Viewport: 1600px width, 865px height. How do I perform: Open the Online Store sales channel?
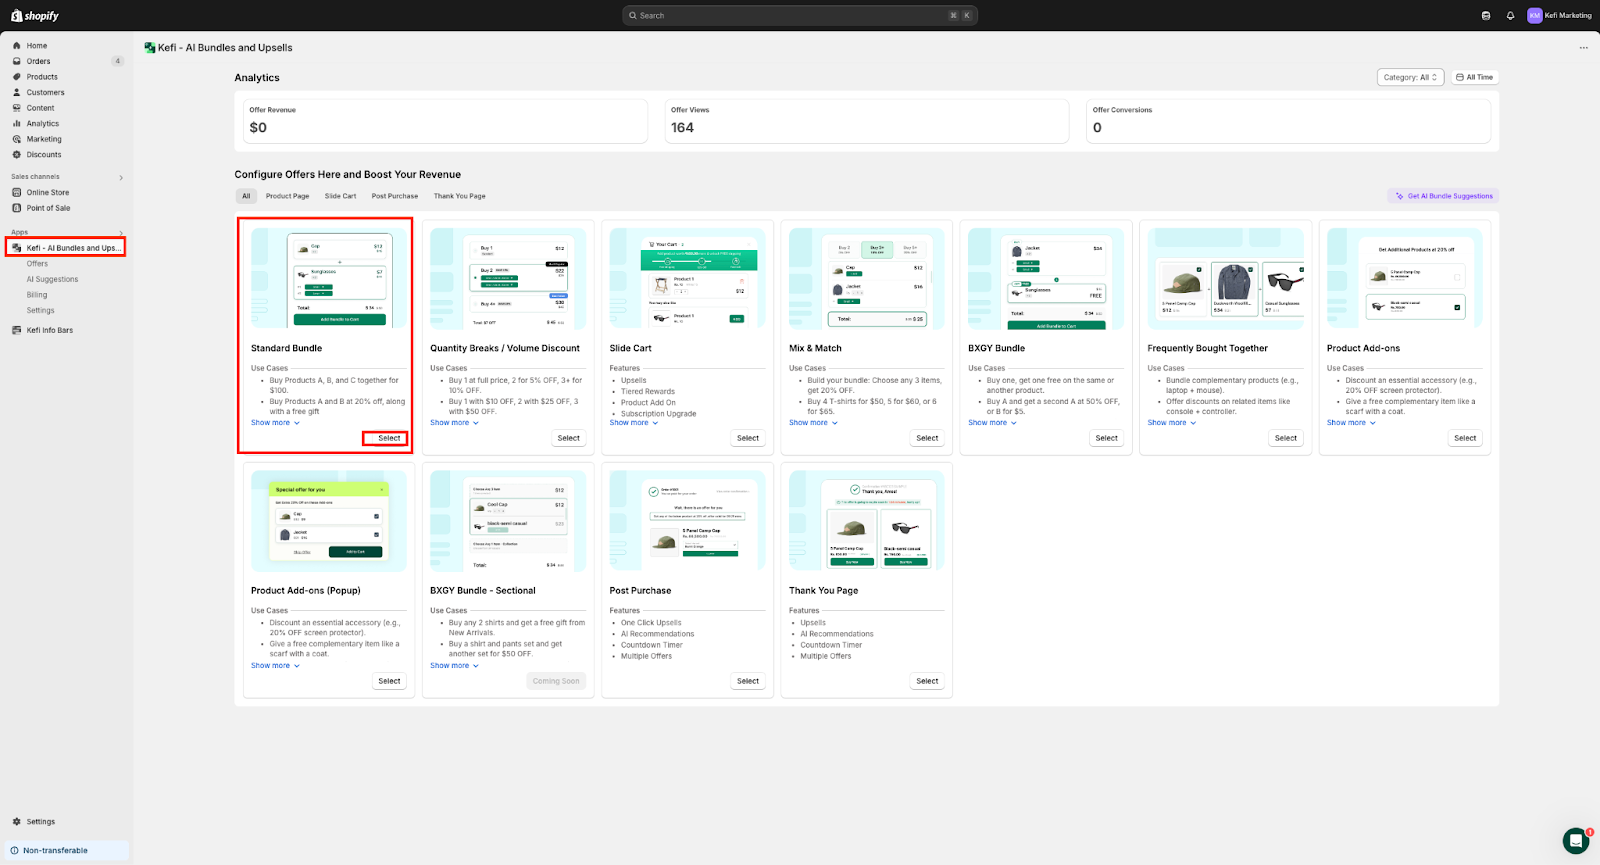[47, 192]
